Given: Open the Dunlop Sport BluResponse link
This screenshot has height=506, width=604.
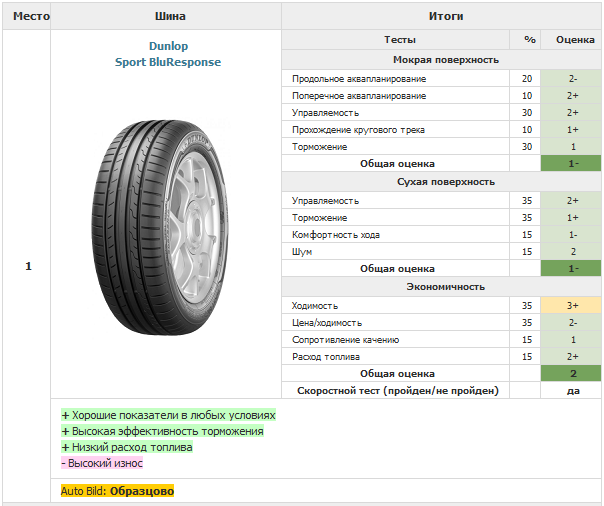Looking at the screenshot, I should (x=168, y=54).
